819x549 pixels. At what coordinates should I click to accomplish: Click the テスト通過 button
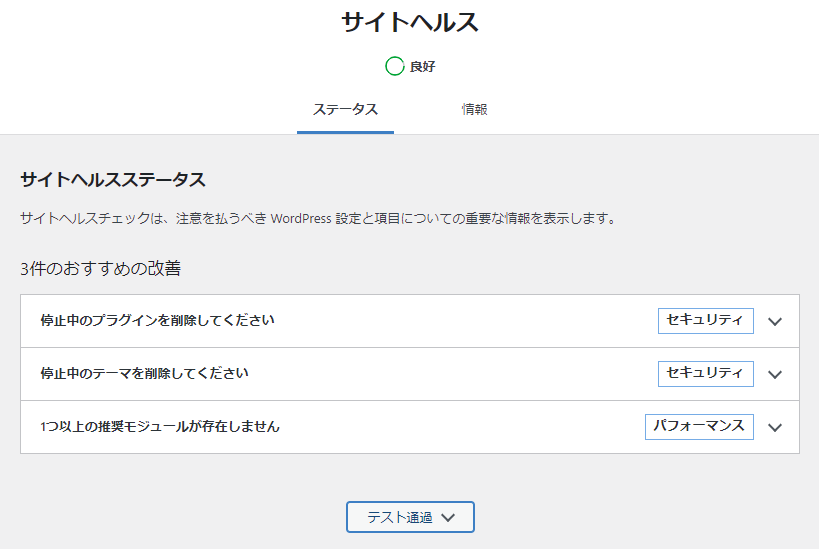click(x=410, y=517)
